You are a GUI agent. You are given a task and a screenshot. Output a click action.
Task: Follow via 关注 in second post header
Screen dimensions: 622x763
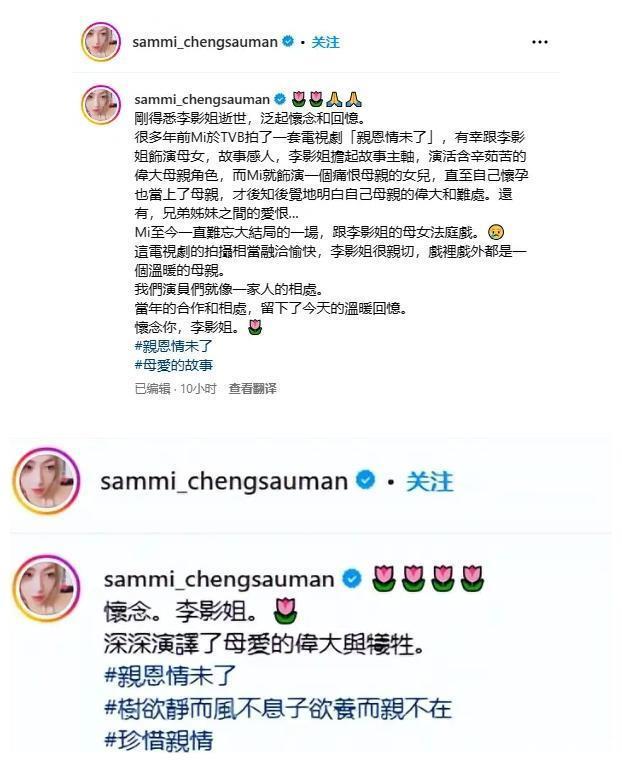pos(430,481)
